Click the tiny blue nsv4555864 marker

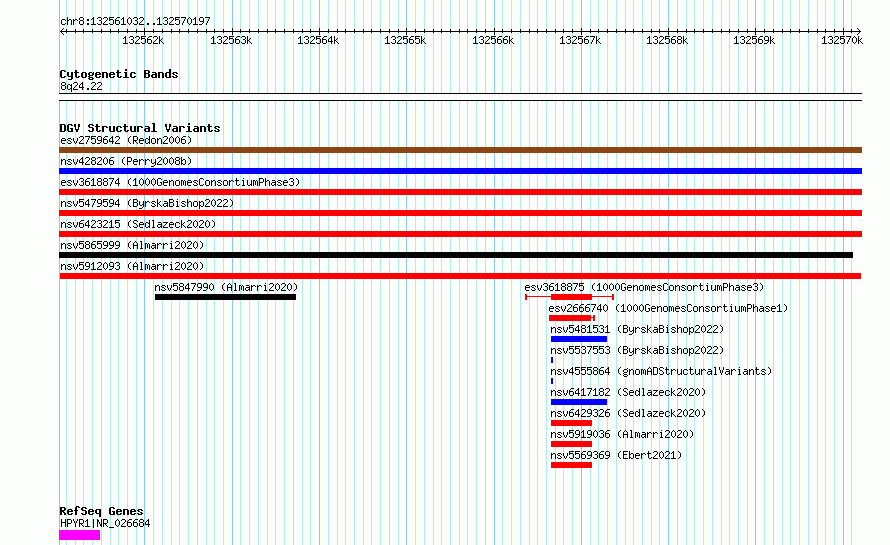pyautogui.click(x=552, y=381)
